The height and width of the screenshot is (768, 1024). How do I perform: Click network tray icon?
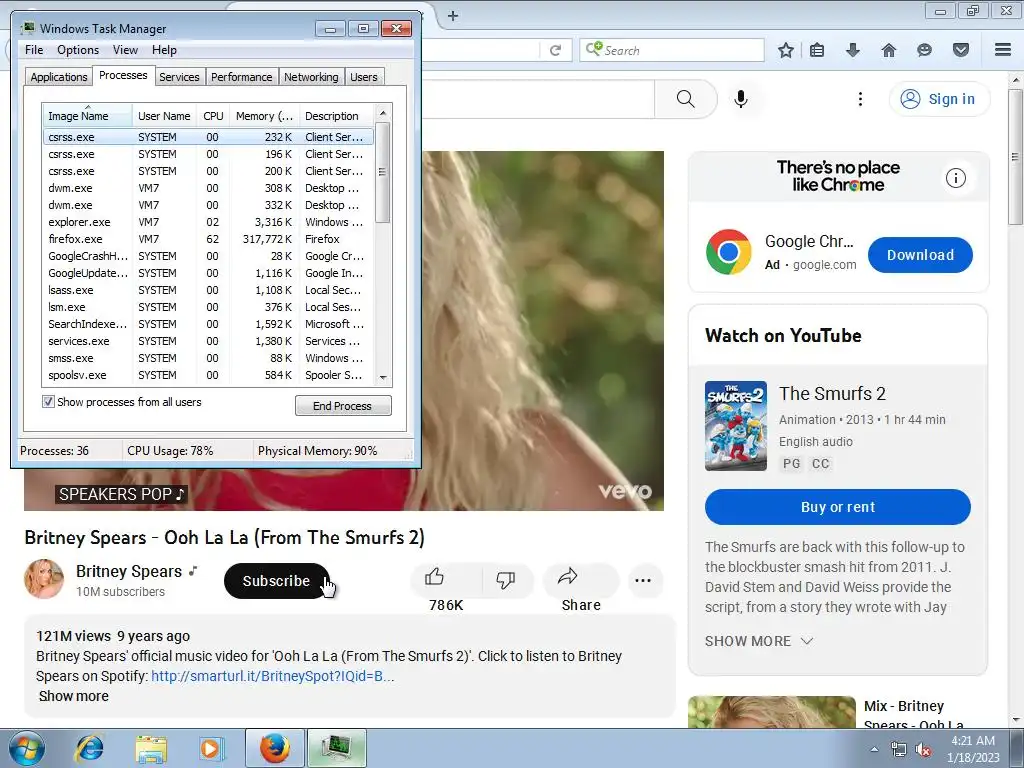pos(899,750)
